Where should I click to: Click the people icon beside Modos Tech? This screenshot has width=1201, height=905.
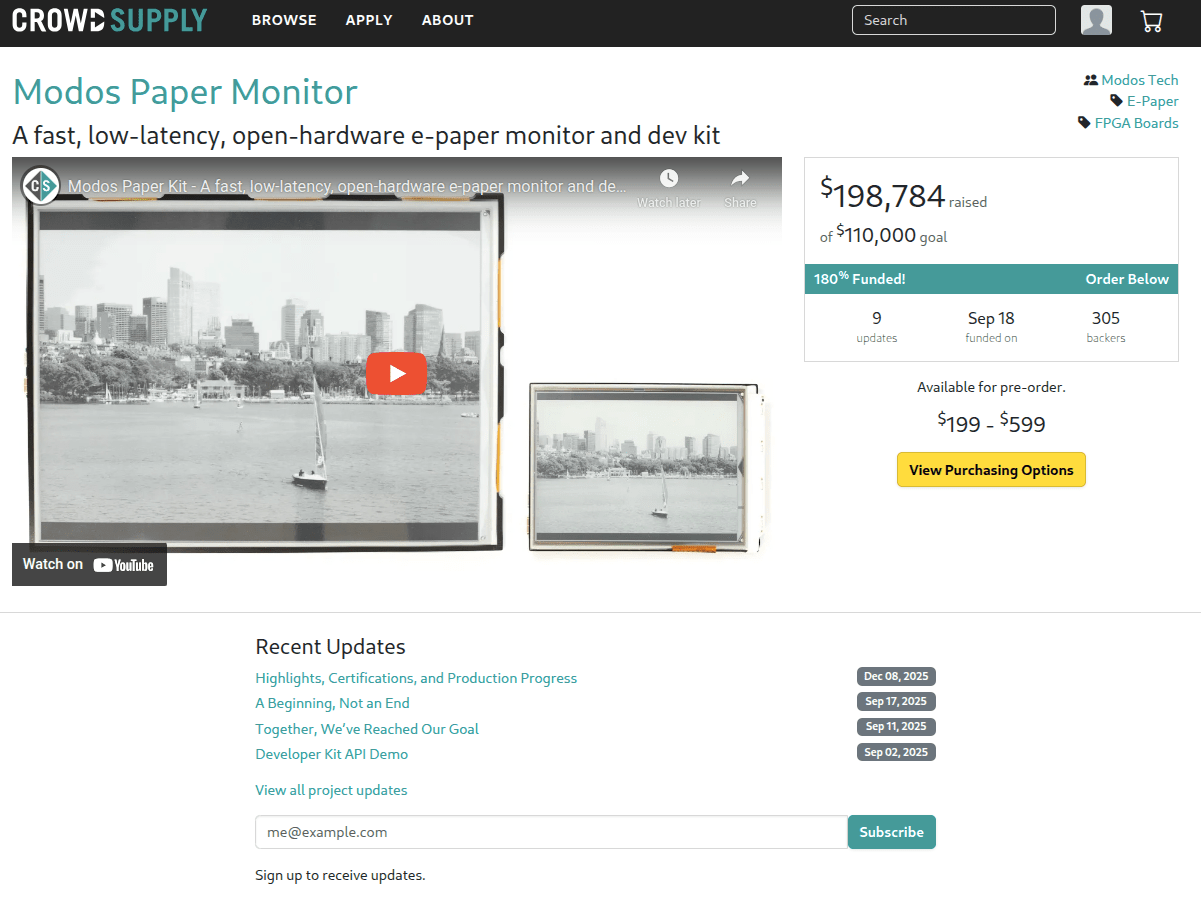[x=1090, y=80]
